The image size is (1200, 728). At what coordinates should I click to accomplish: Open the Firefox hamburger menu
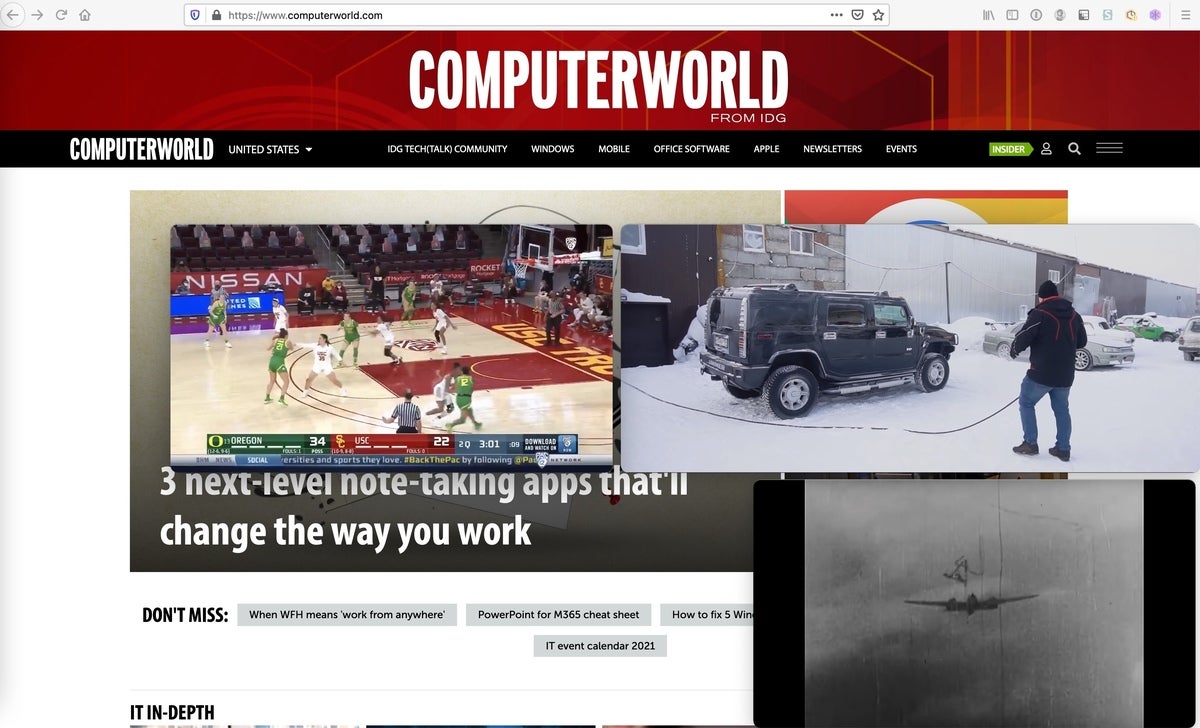tap(1186, 15)
